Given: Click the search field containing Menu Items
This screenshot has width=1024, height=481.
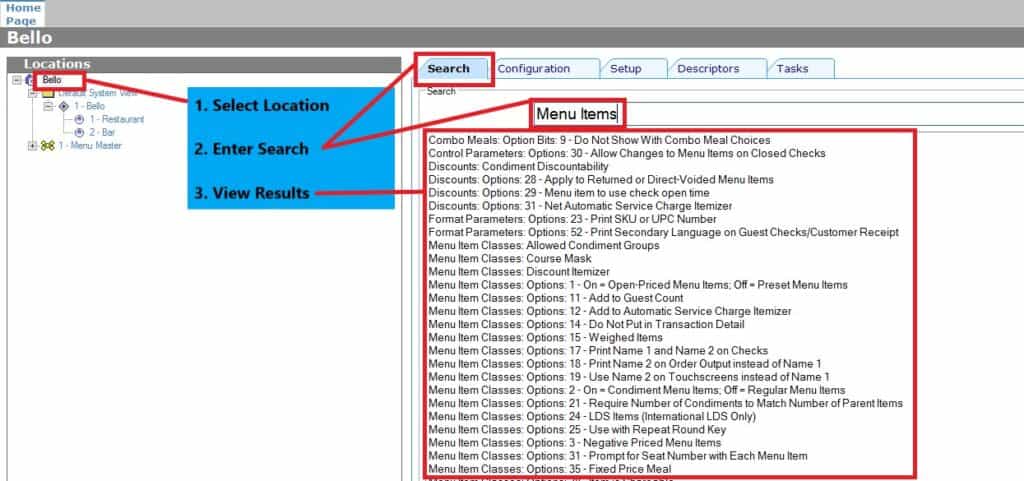Looking at the screenshot, I should click(777, 114).
